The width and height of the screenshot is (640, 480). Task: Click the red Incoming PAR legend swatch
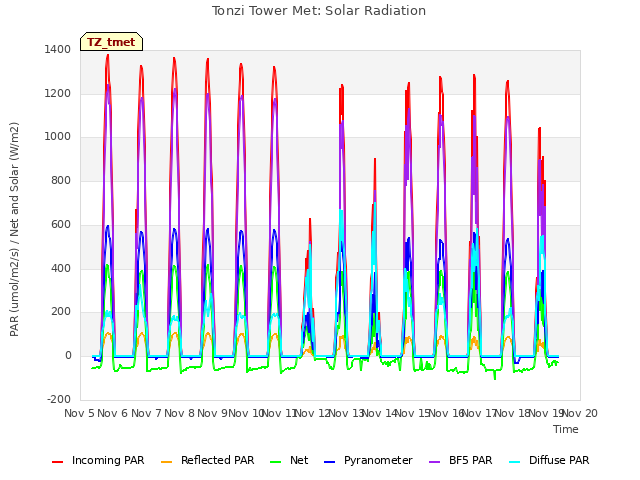click(57, 462)
